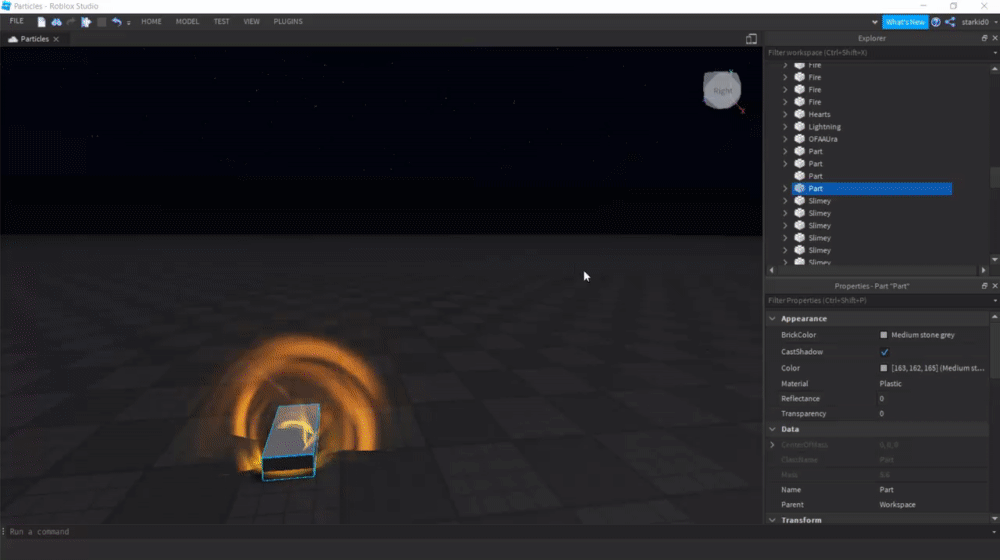Click the New file icon
Image resolution: width=1000 pixels, height=560 pixels.
(41, 22)
